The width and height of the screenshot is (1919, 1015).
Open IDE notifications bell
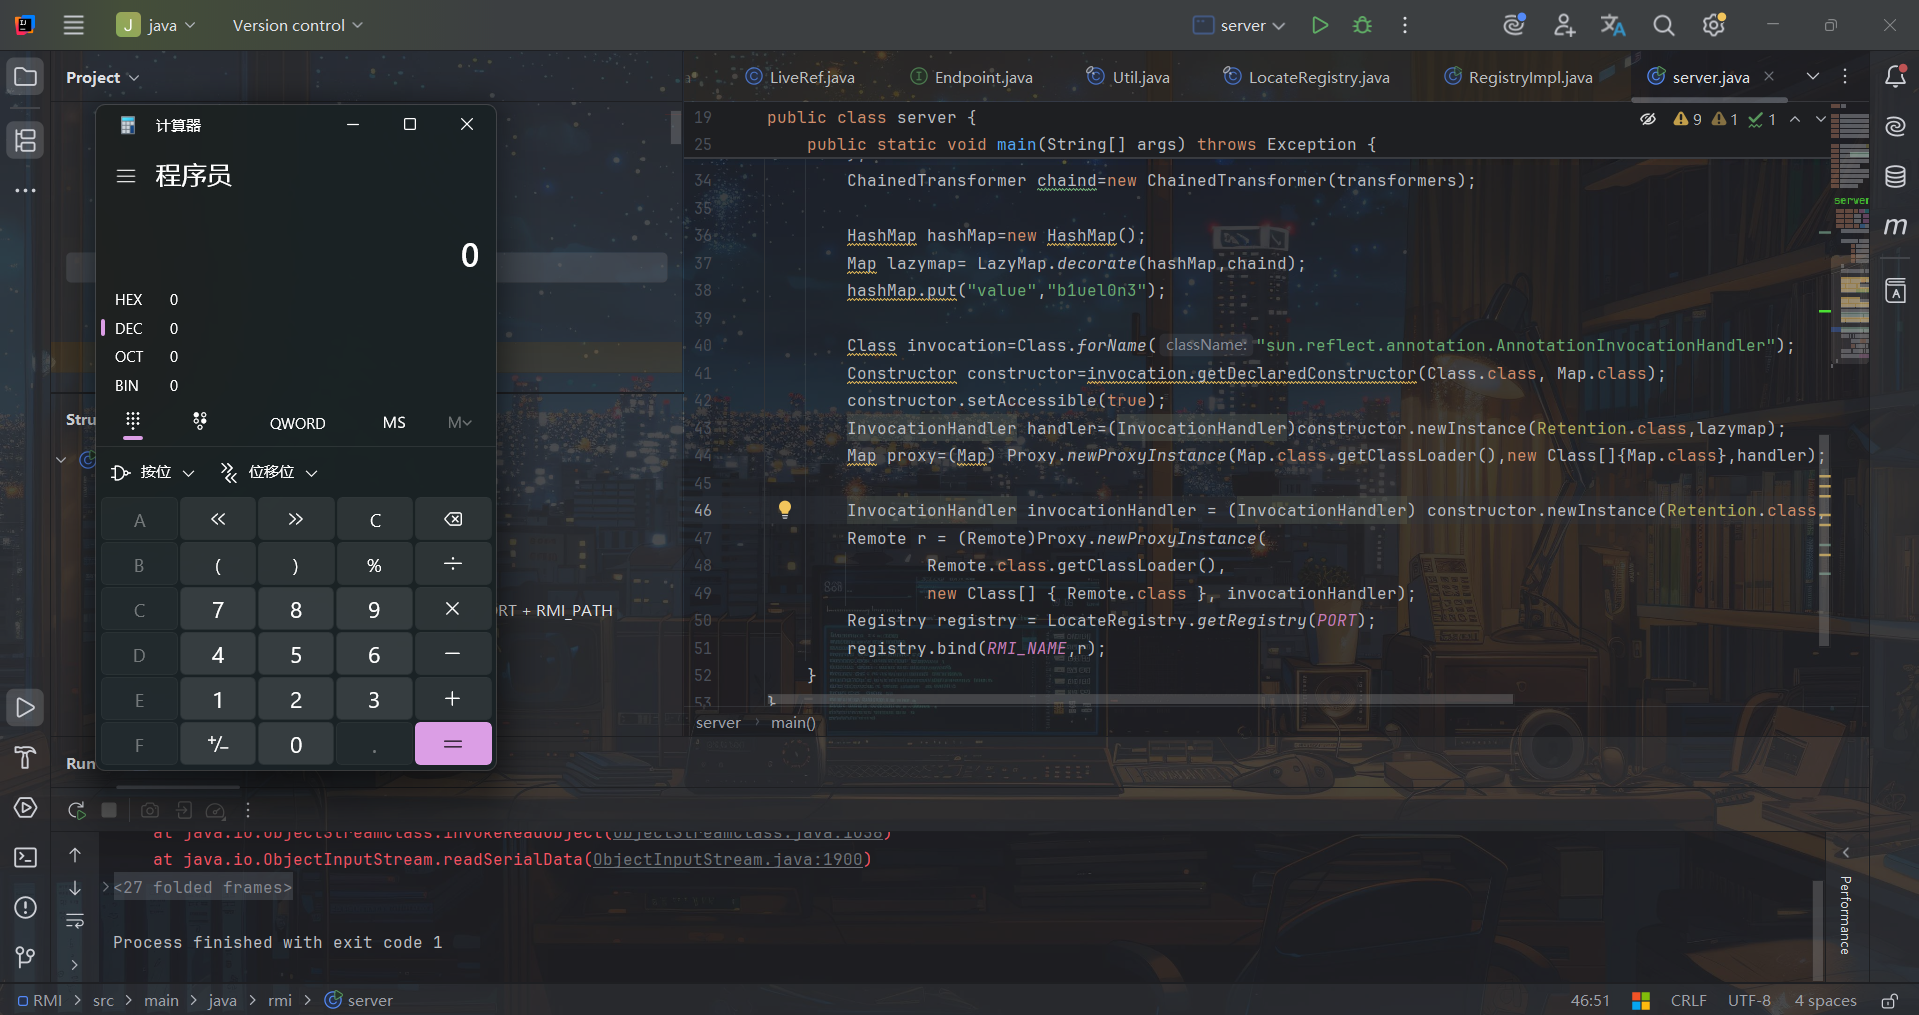tap(1895, 77)
